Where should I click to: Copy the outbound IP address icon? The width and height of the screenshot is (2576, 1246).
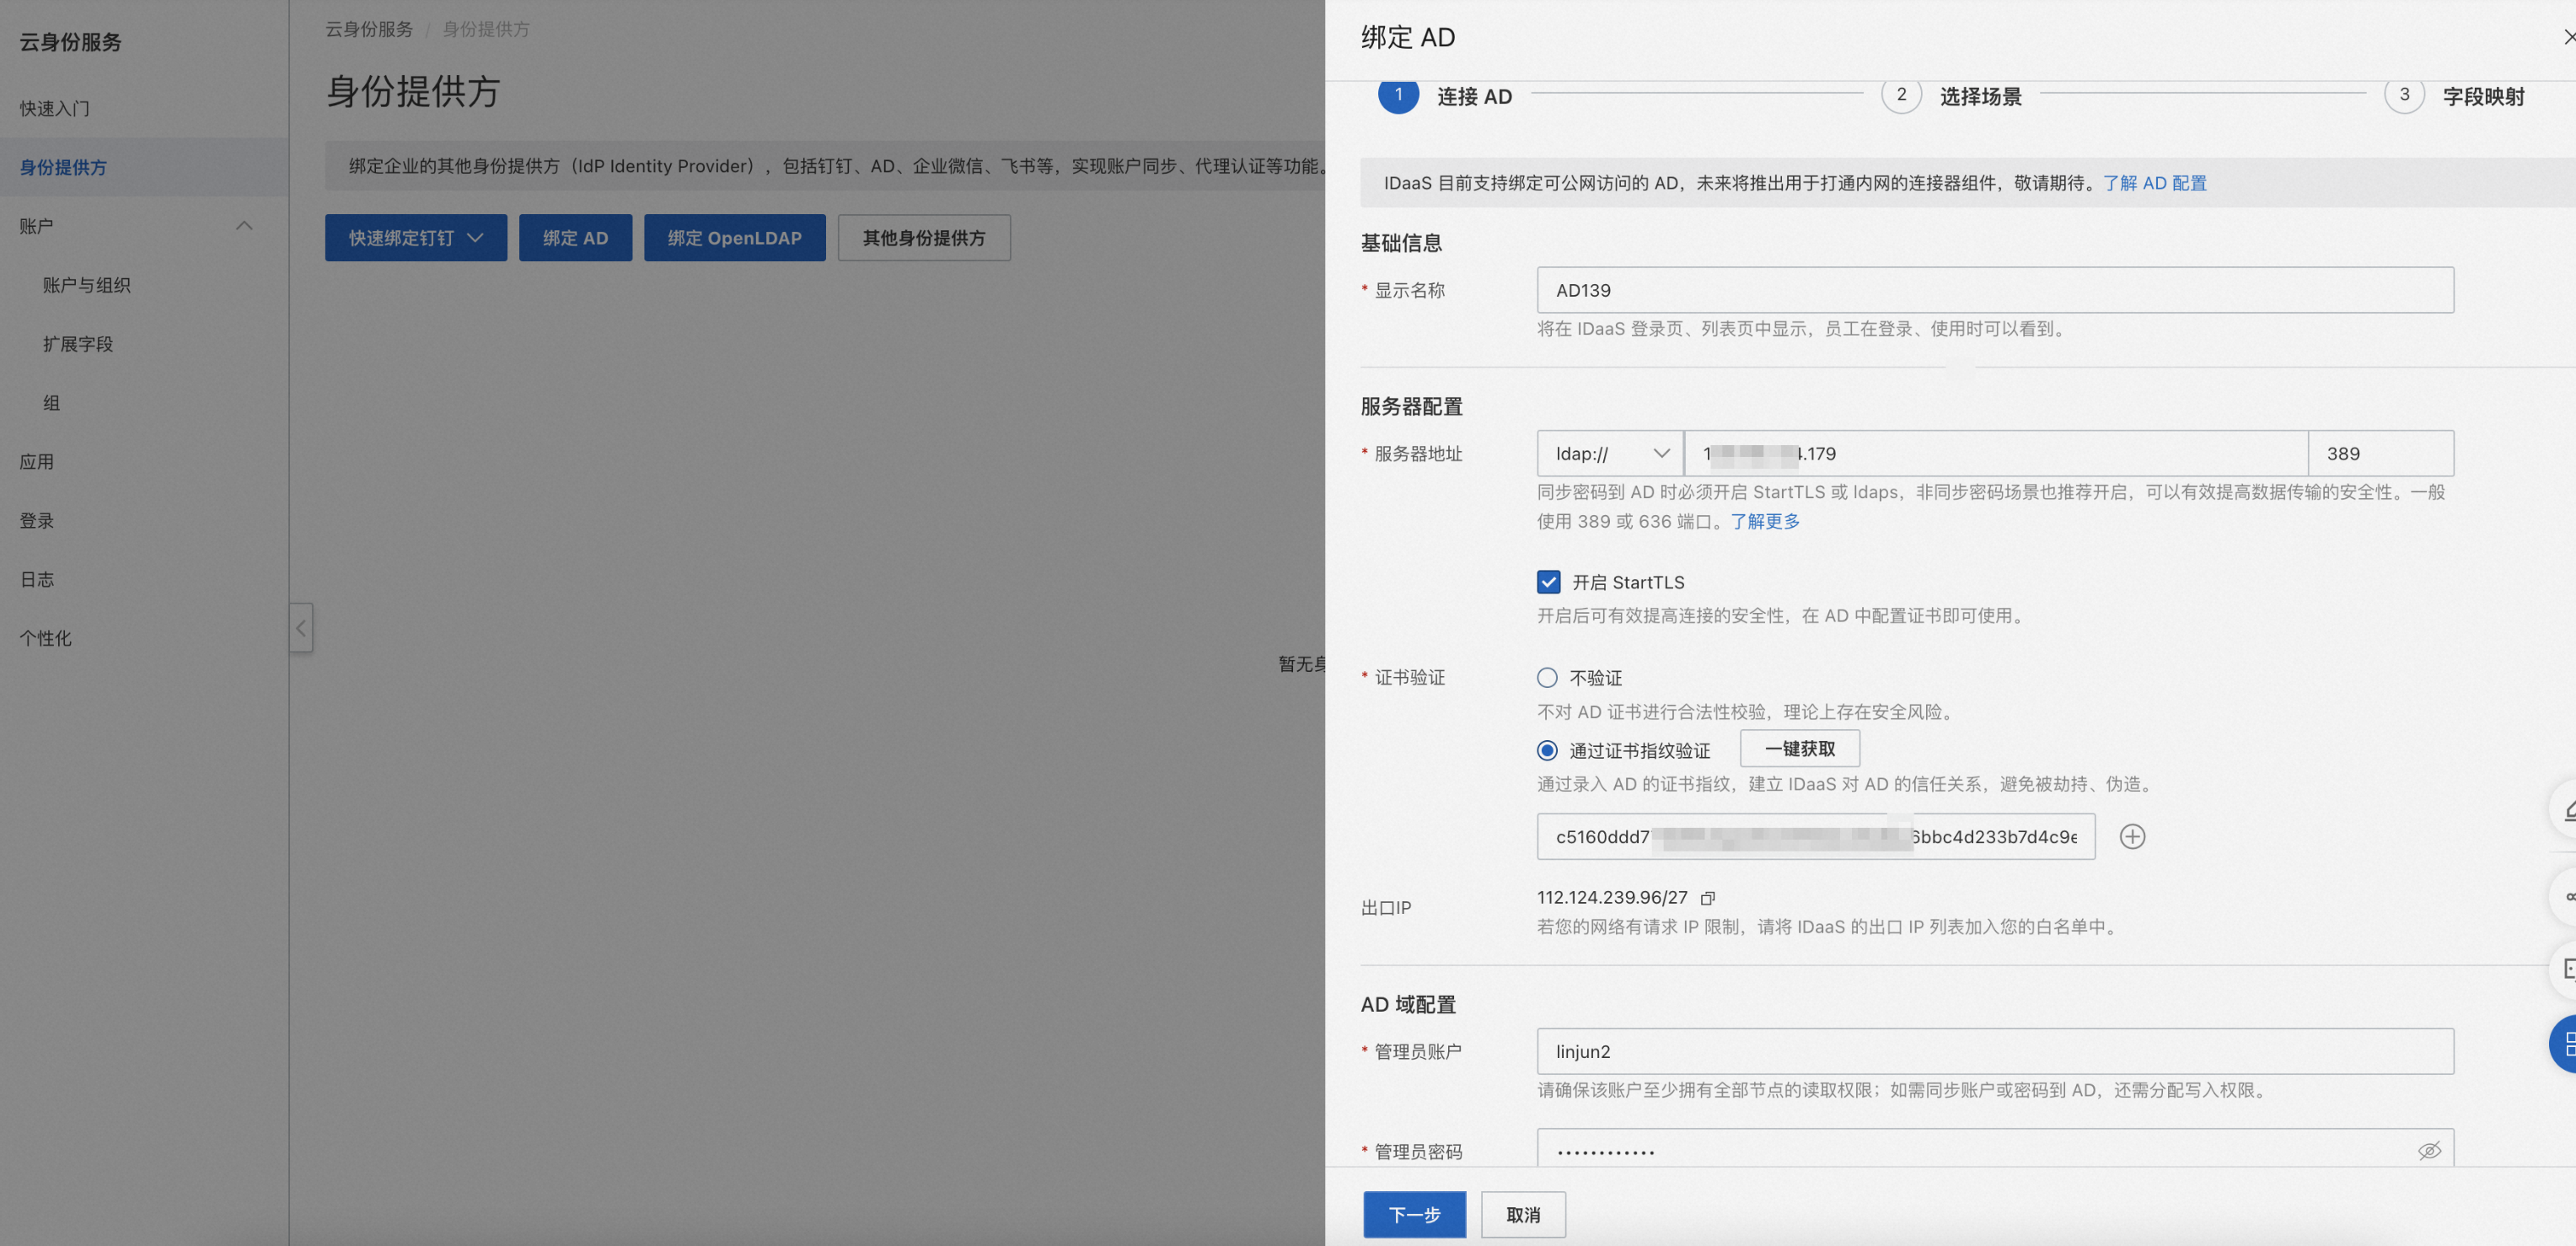tap(1708, 898)
